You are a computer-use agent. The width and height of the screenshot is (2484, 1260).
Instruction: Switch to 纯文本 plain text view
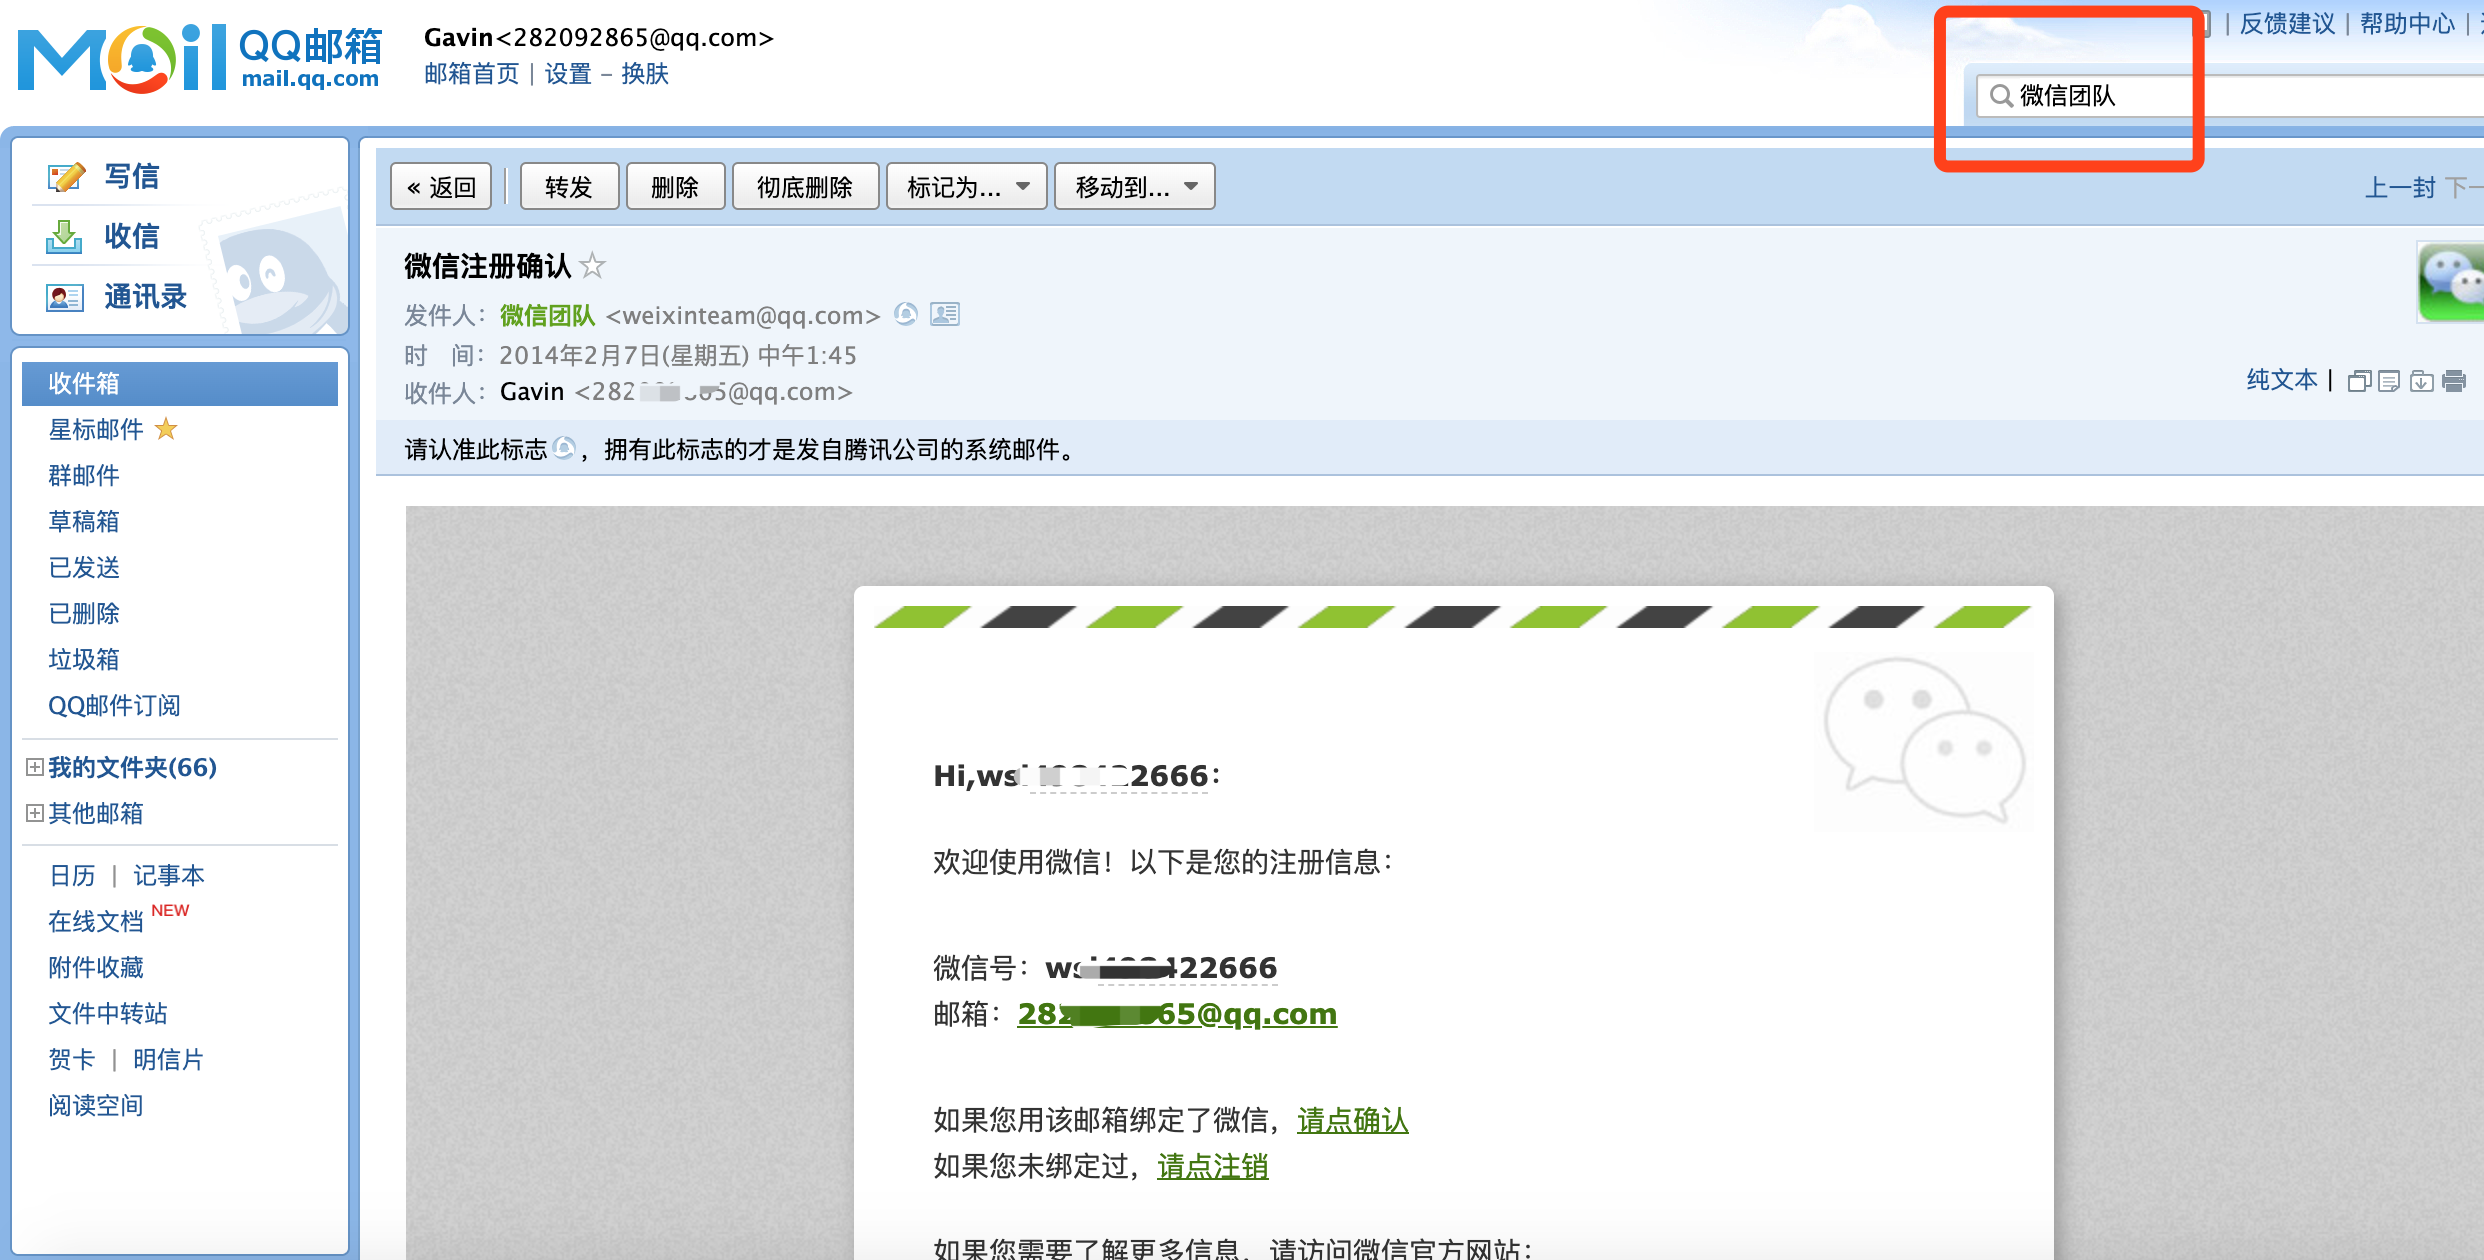pos(2282,380)
